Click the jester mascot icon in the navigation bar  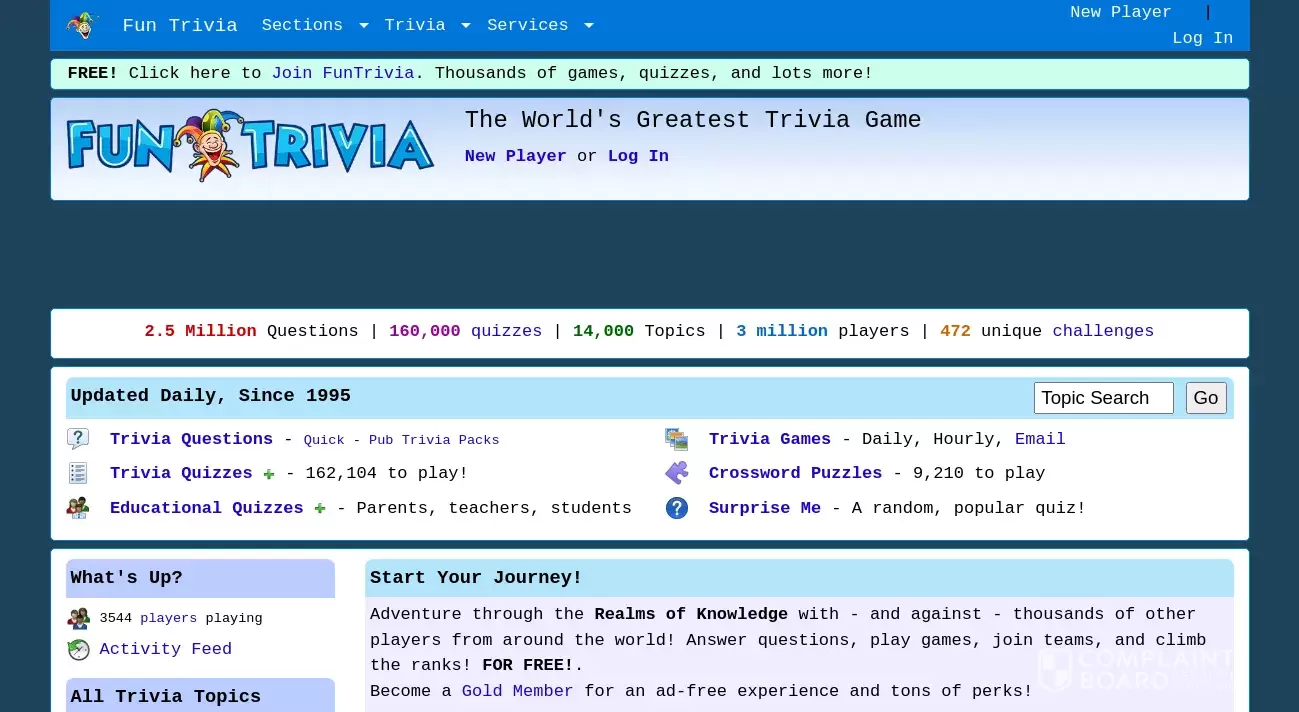click(82, 25)
